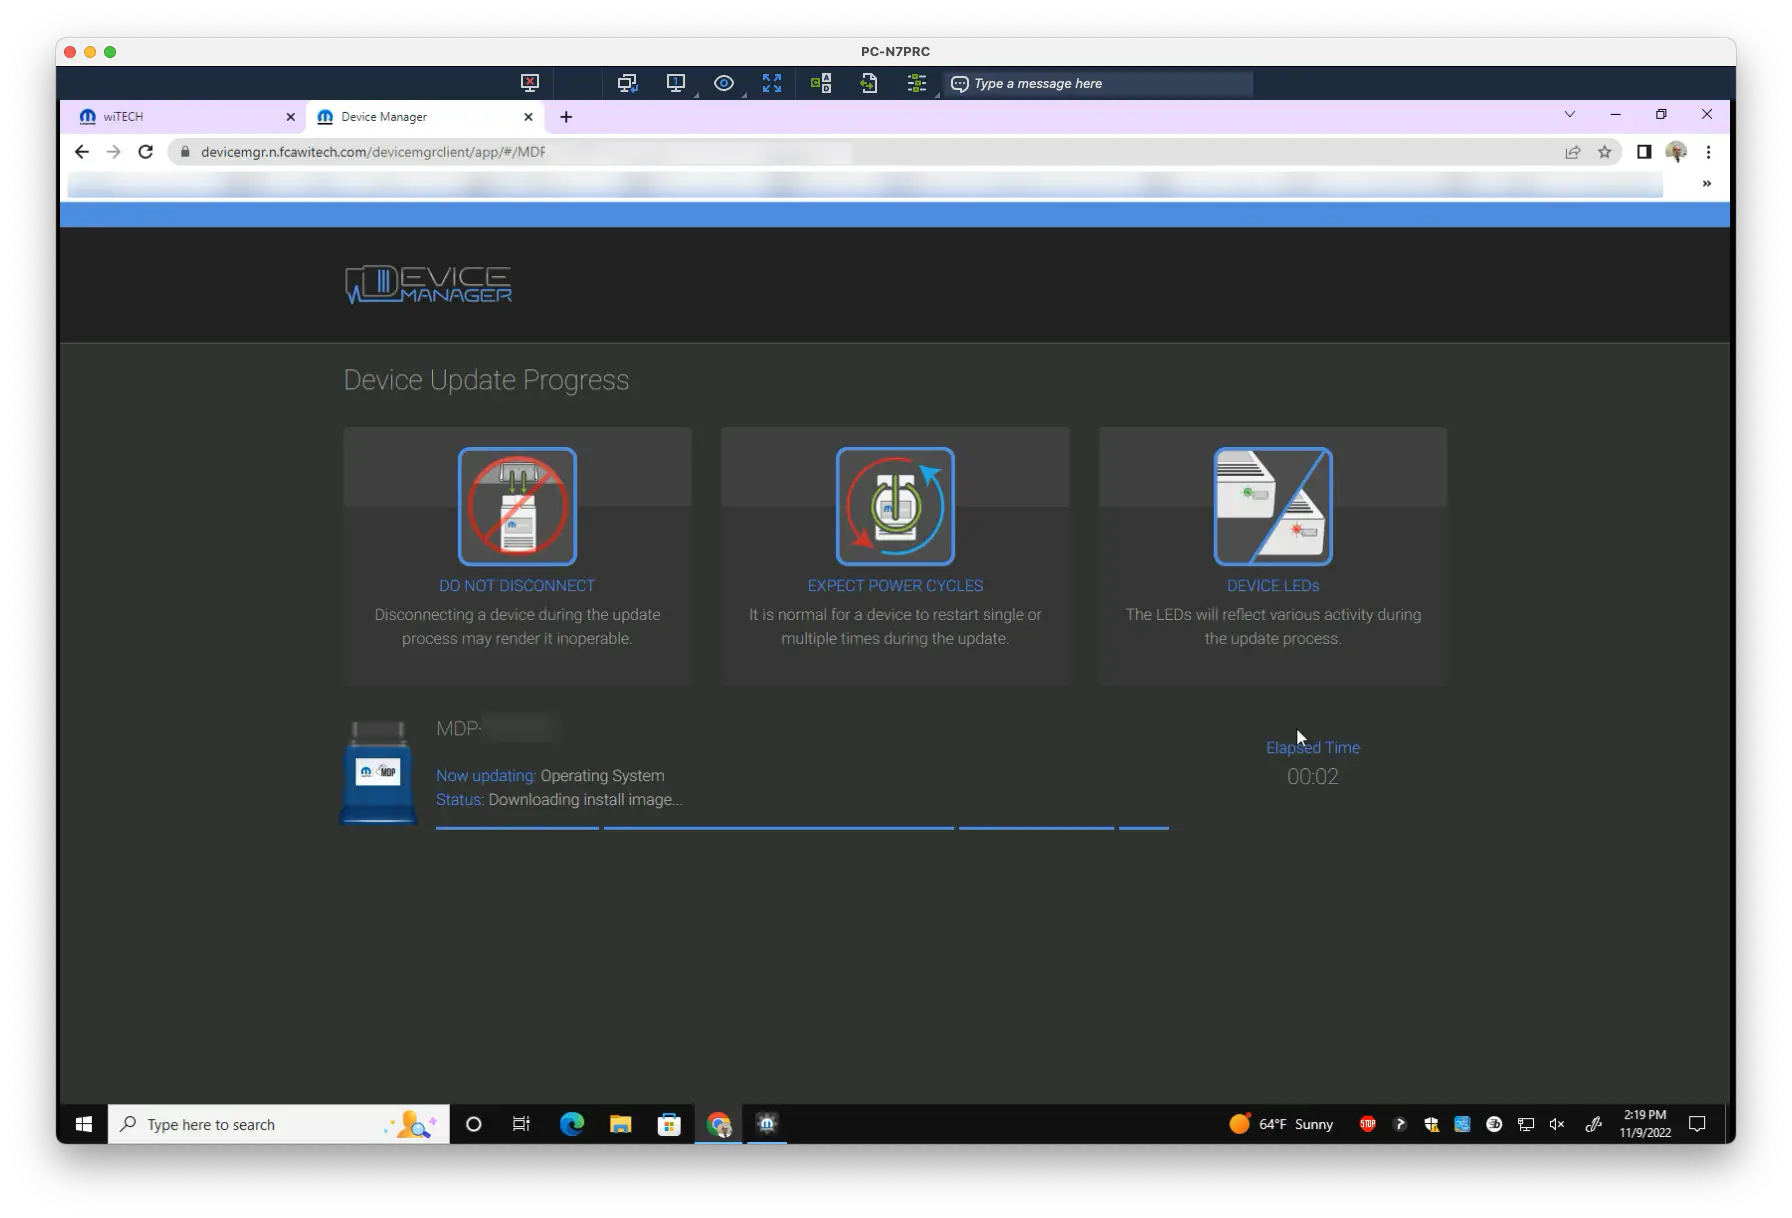Select the Device Manager tab
The image size is (1792, 1218).
pyautogui.click(x=425, y=117)
